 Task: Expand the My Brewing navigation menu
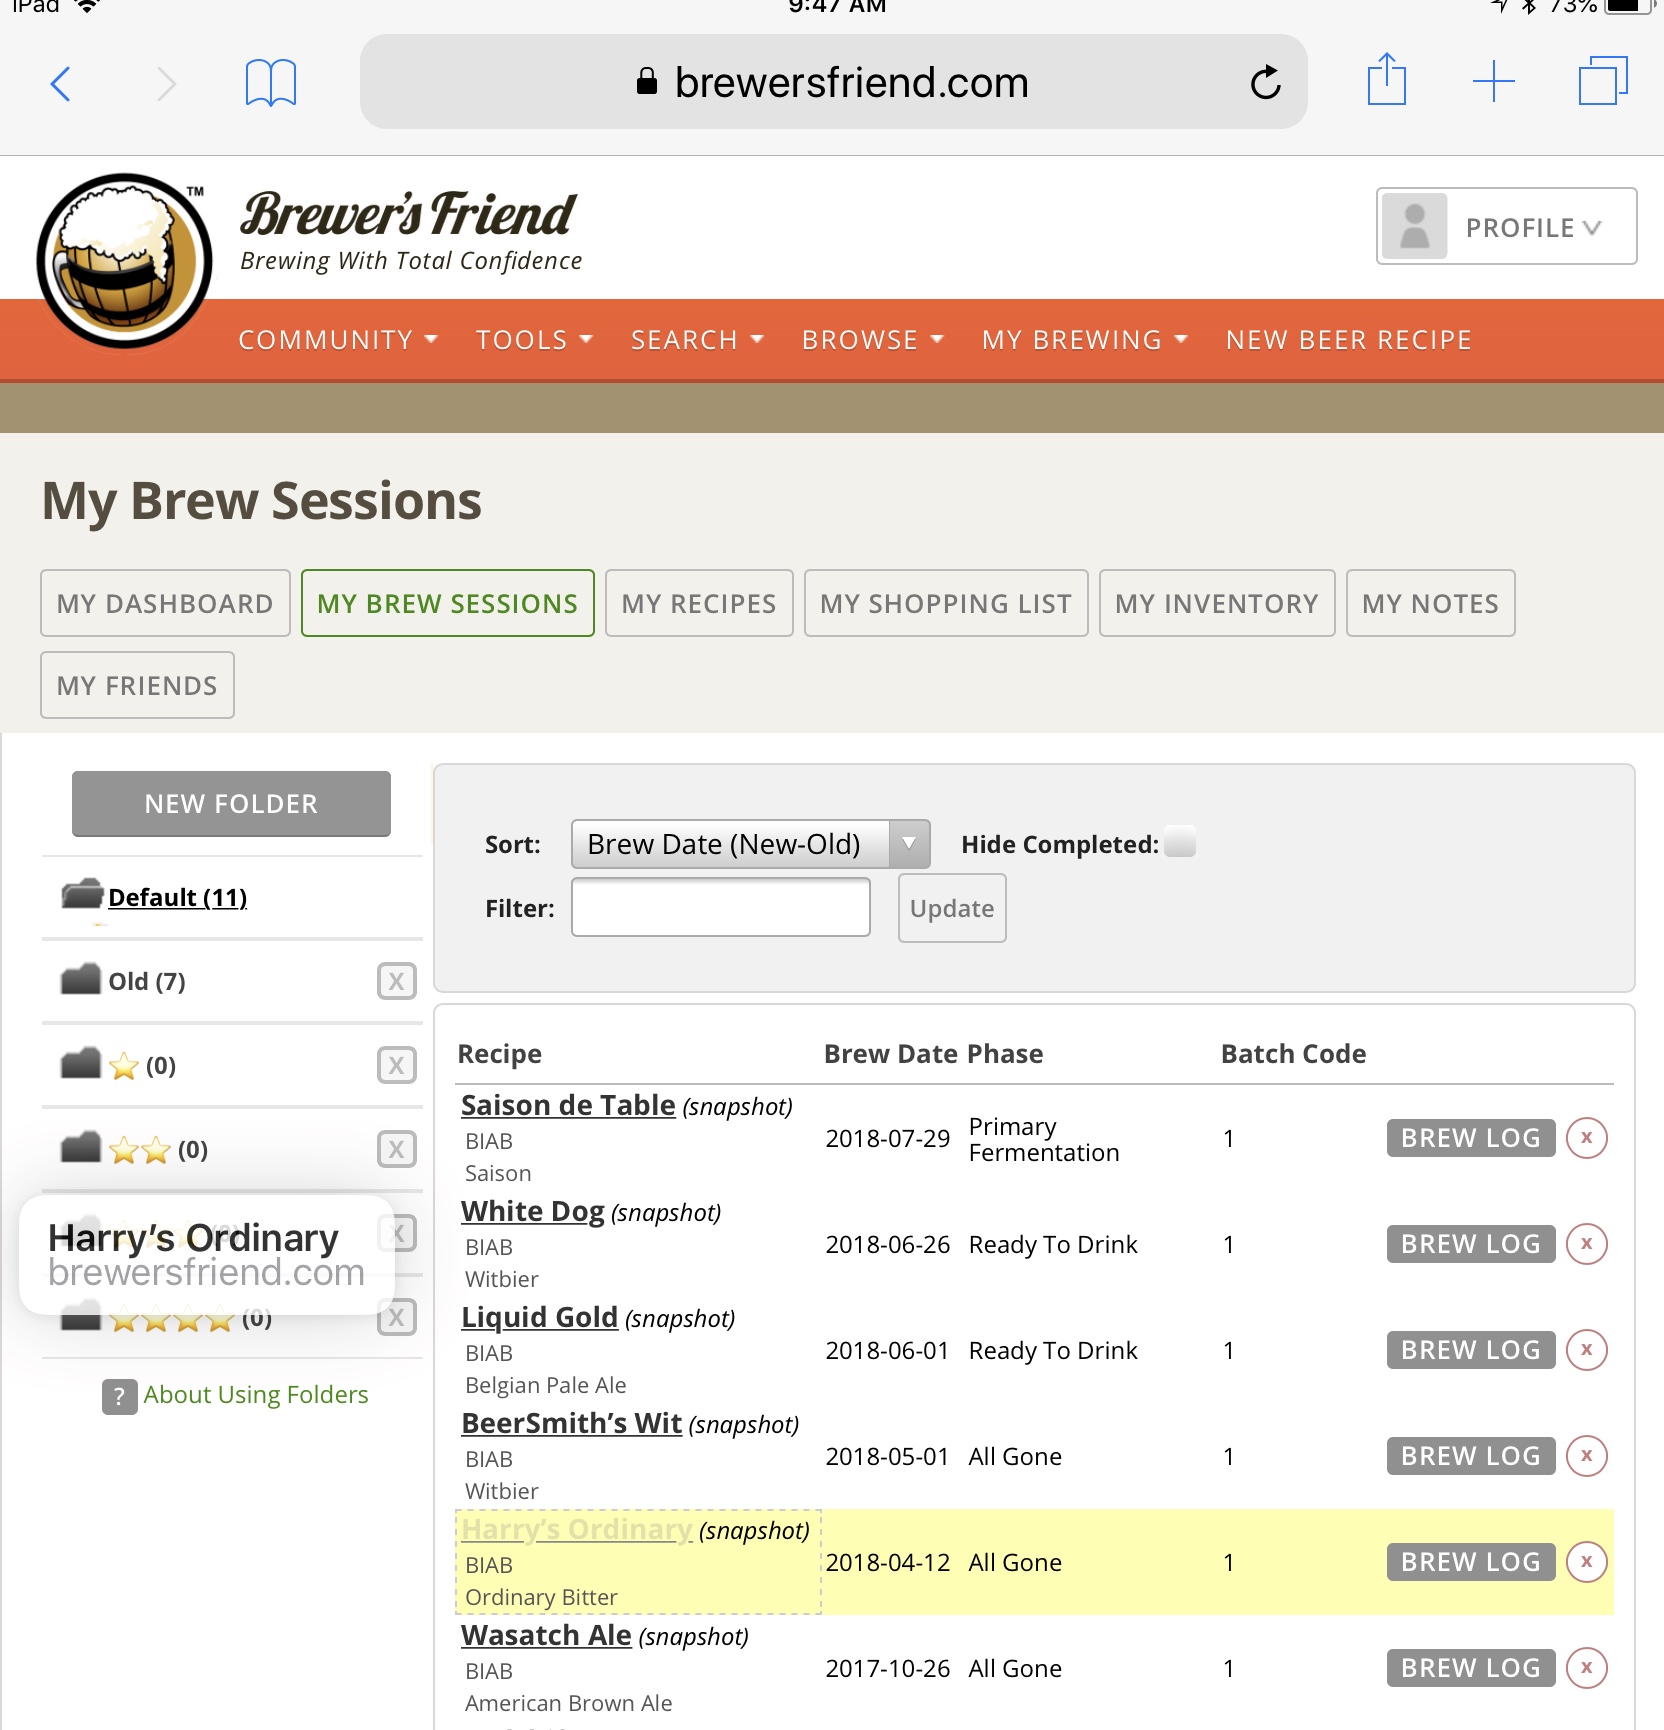1084,341
